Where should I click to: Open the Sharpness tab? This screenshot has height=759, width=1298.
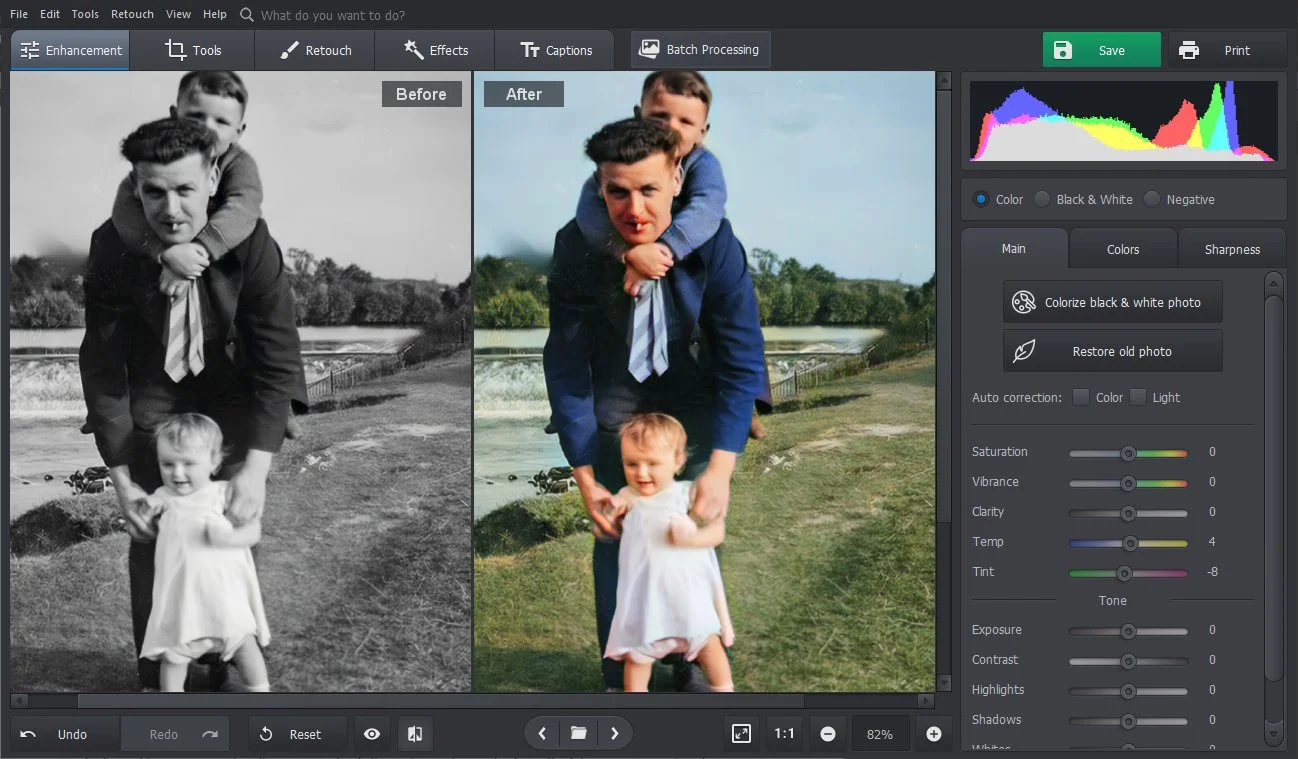pos(1231,249)
